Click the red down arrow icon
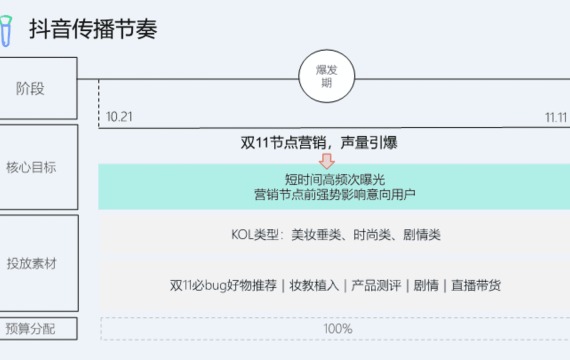The width and height of the screenshot is (570, 360). (x=327, y=161)
